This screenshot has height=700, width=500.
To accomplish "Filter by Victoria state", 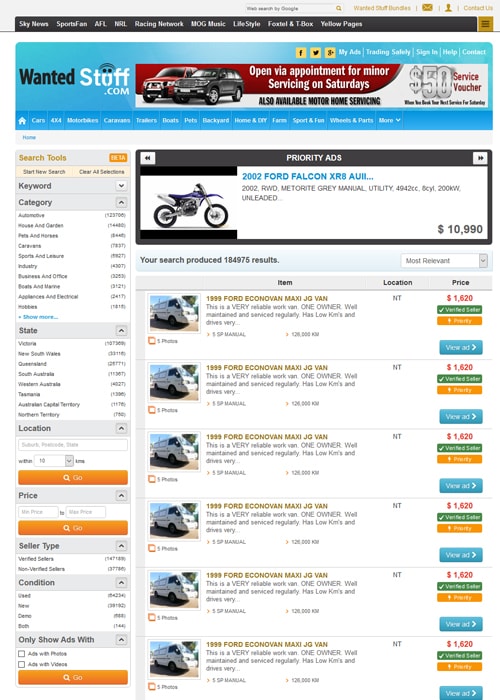I will click(x=27, y=343).
